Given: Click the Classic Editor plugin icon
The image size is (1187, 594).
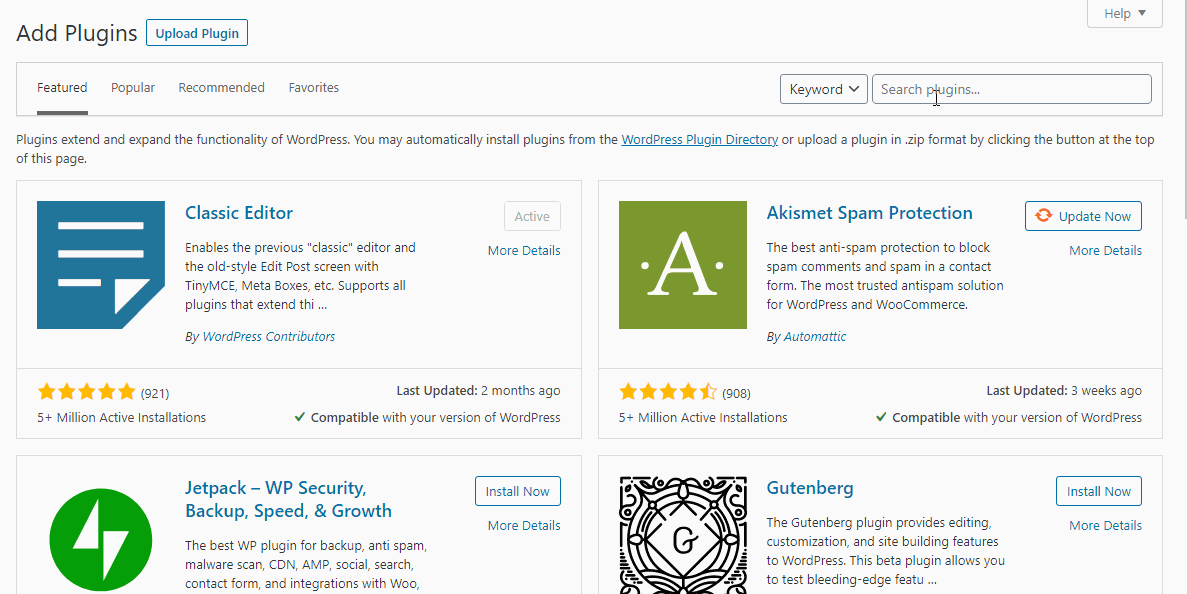Looking at the screenshot, I should (x=101, y=265).
